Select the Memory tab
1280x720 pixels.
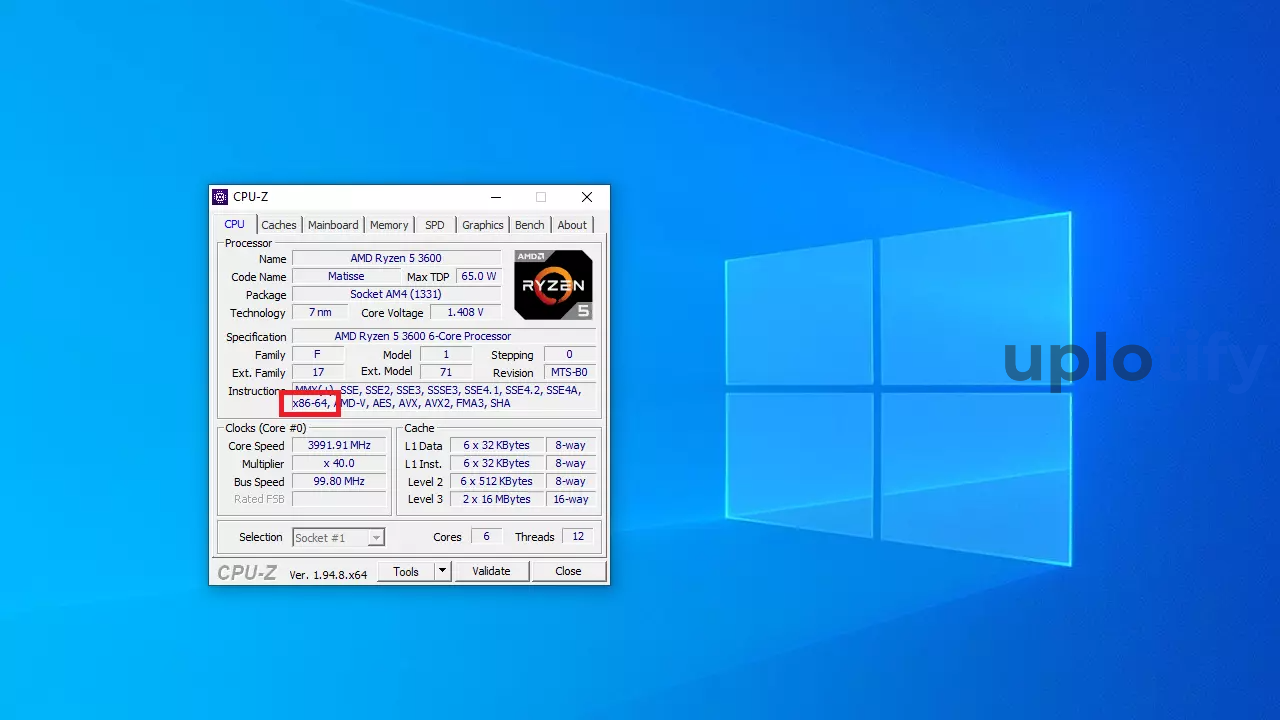[389, 225]
